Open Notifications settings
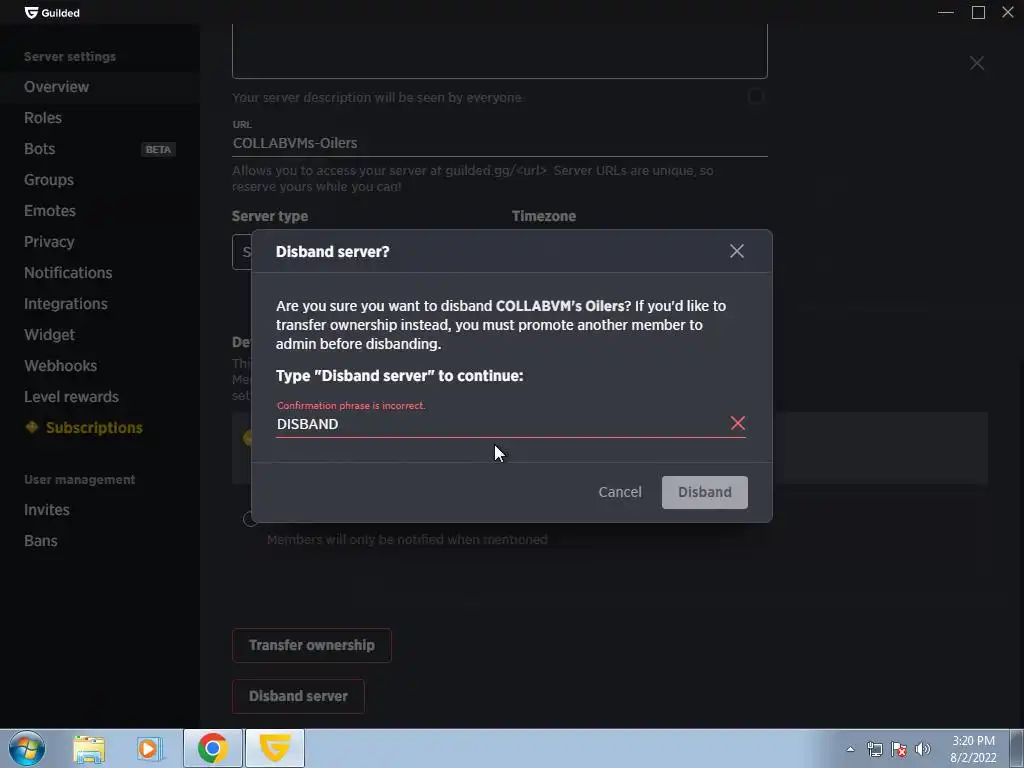Viewport: 1024px width, 768px height. pos(68,273)
